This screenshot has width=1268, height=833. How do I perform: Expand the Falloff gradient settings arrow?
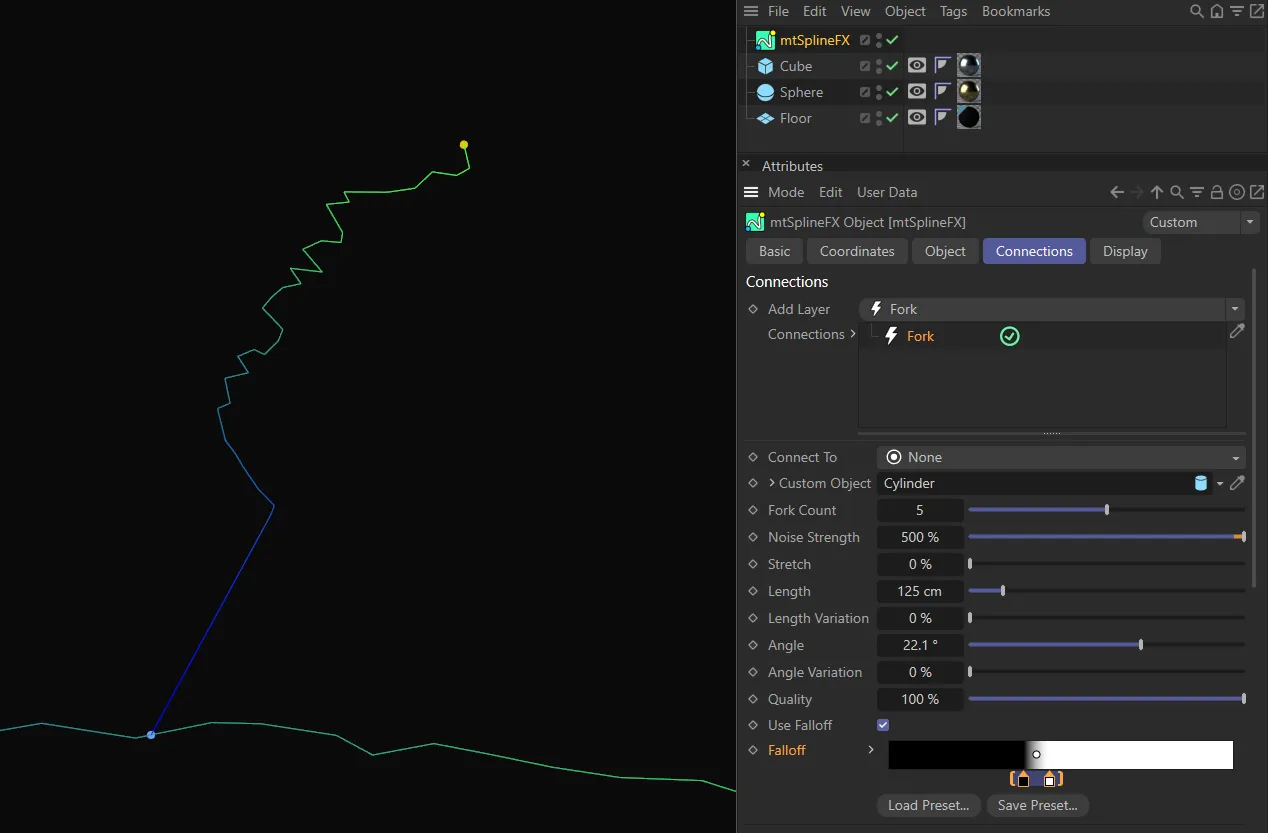pyautogui.click(x=871, y=750)
